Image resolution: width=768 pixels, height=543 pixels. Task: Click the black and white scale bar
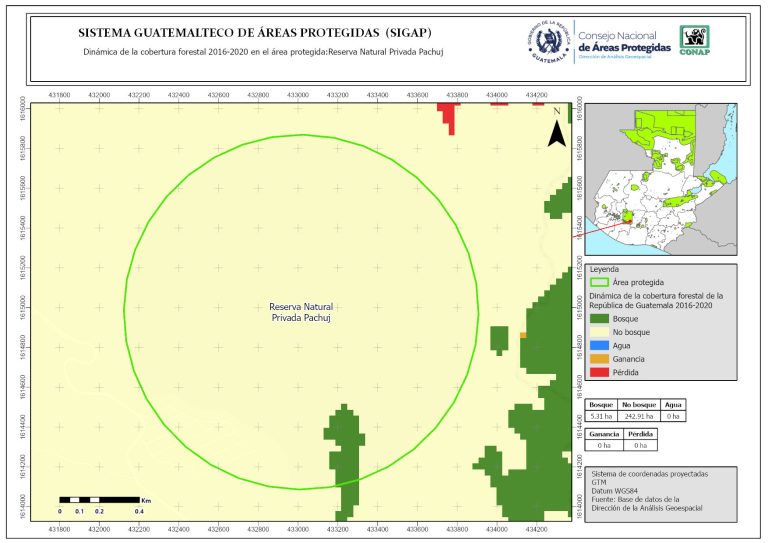pos(98,498)
